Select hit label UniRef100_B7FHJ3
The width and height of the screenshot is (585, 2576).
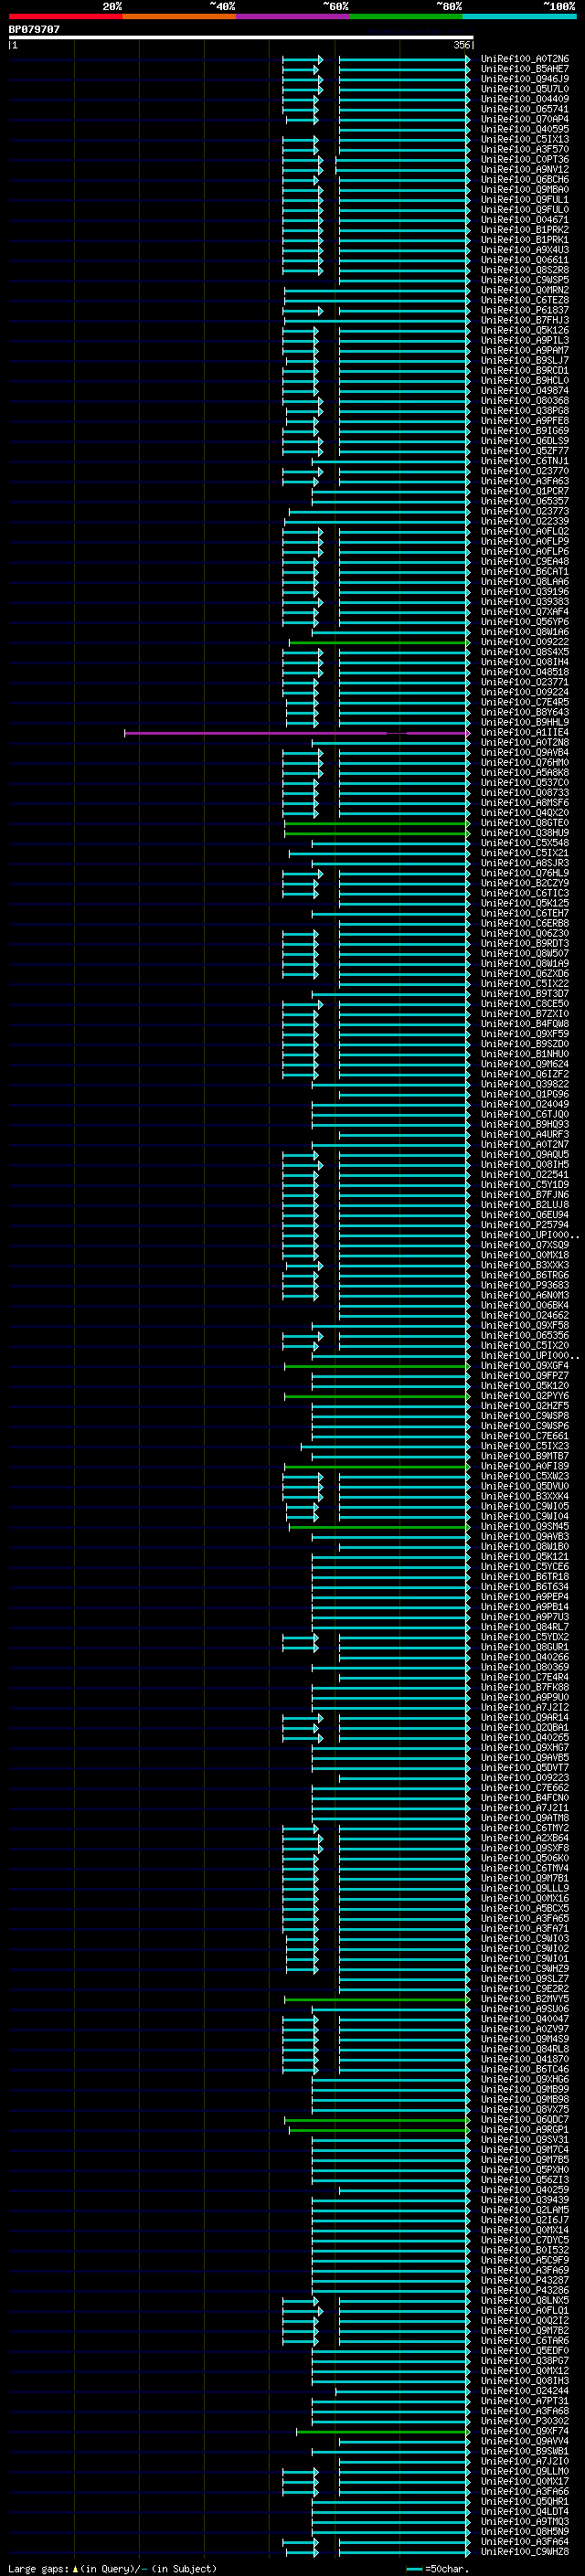point(524,320)
